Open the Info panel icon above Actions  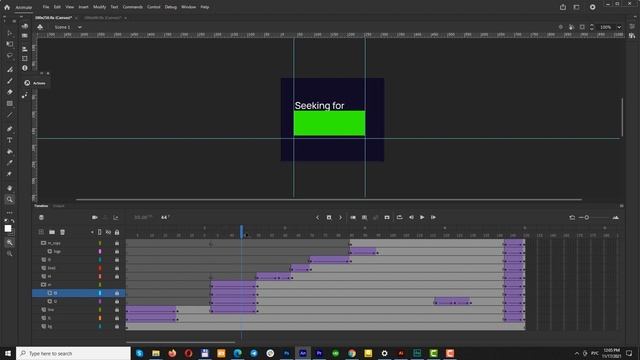[x=25, y=68]
